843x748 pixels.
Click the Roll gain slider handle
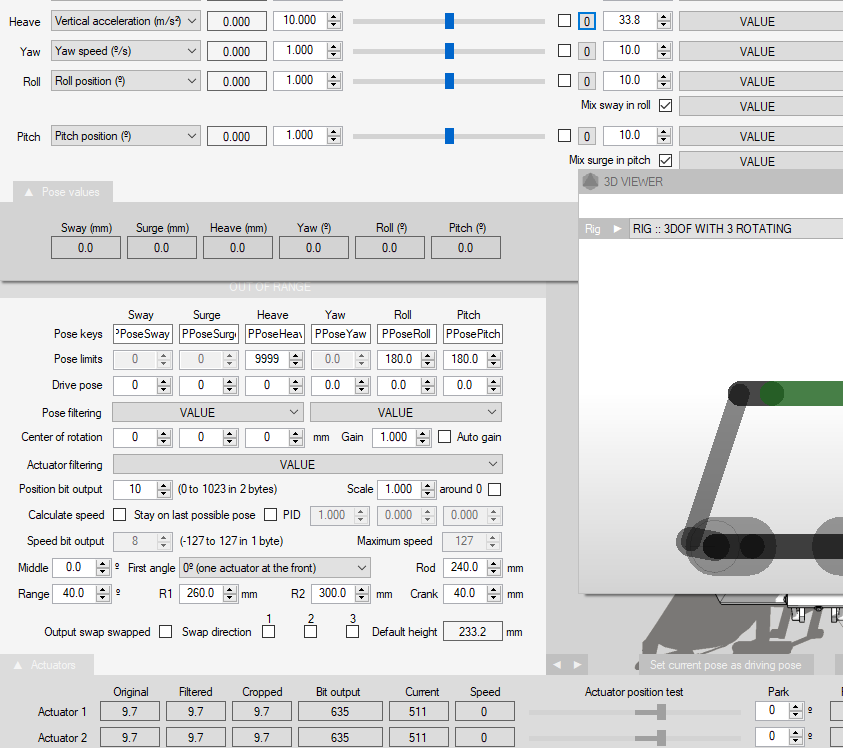coord(449,81)
